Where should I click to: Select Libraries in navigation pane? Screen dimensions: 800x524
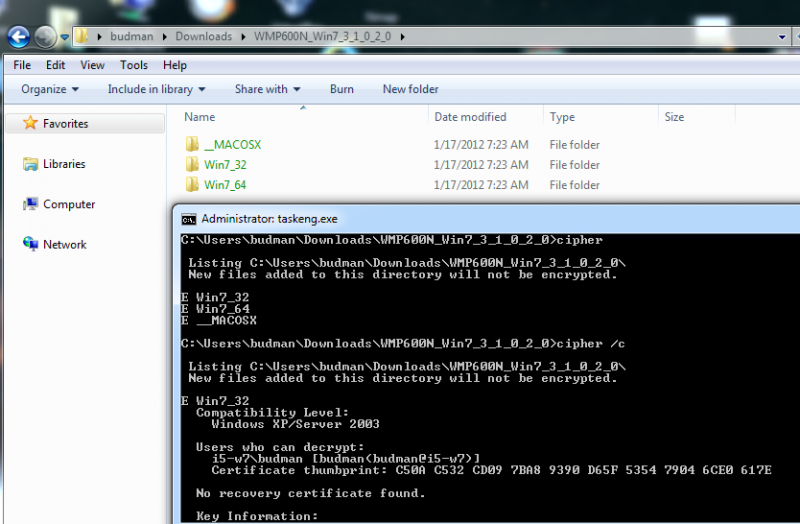point(64,164)
